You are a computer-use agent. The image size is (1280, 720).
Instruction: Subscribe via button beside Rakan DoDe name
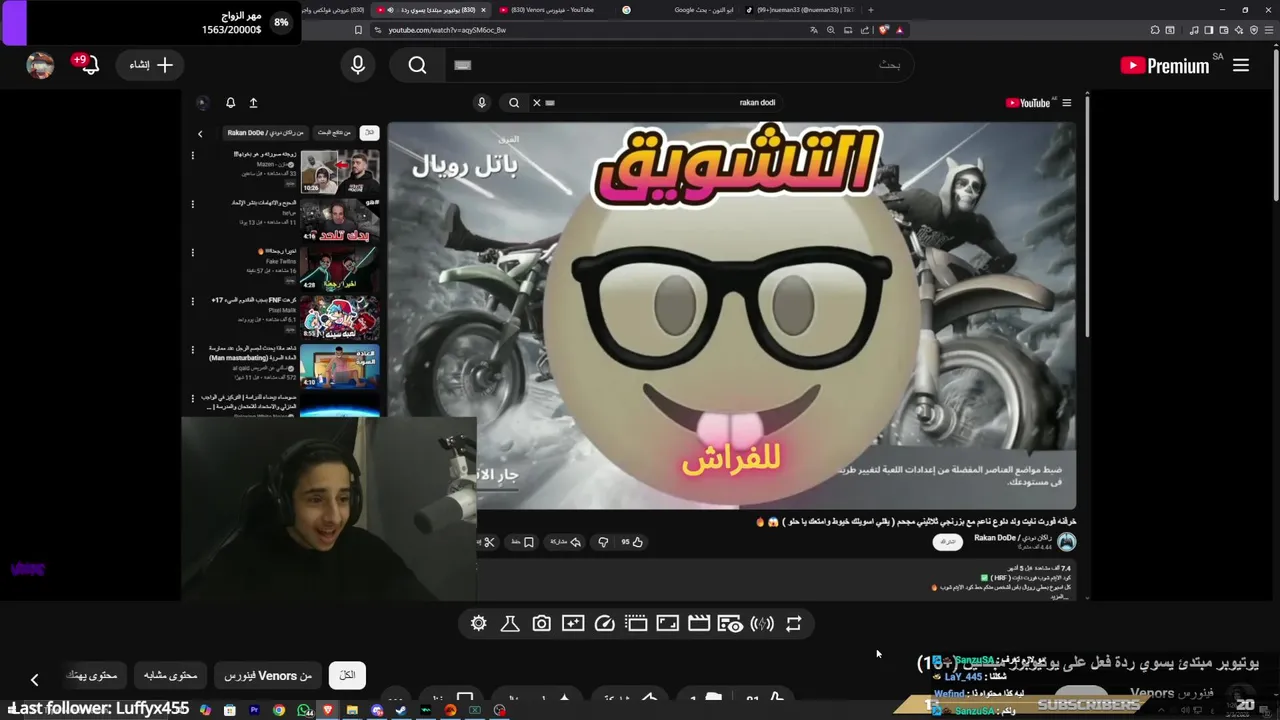947,541
